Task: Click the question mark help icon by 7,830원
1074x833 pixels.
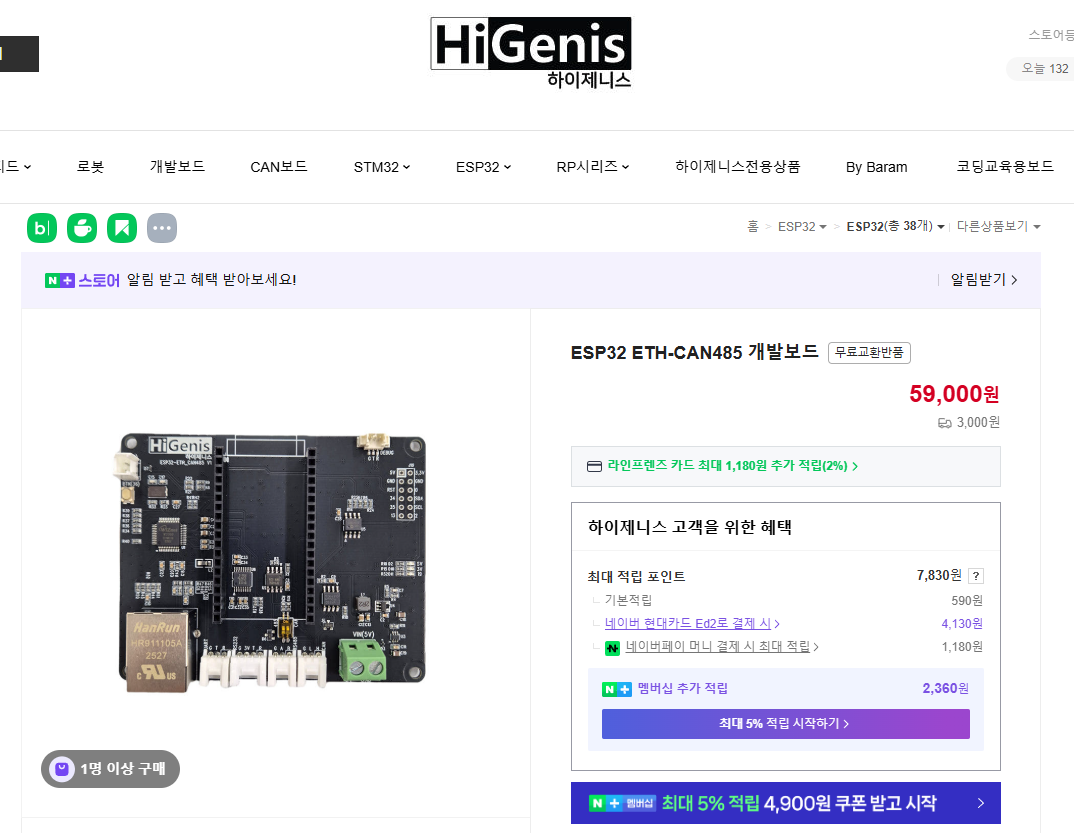Action: click(976, 576)
